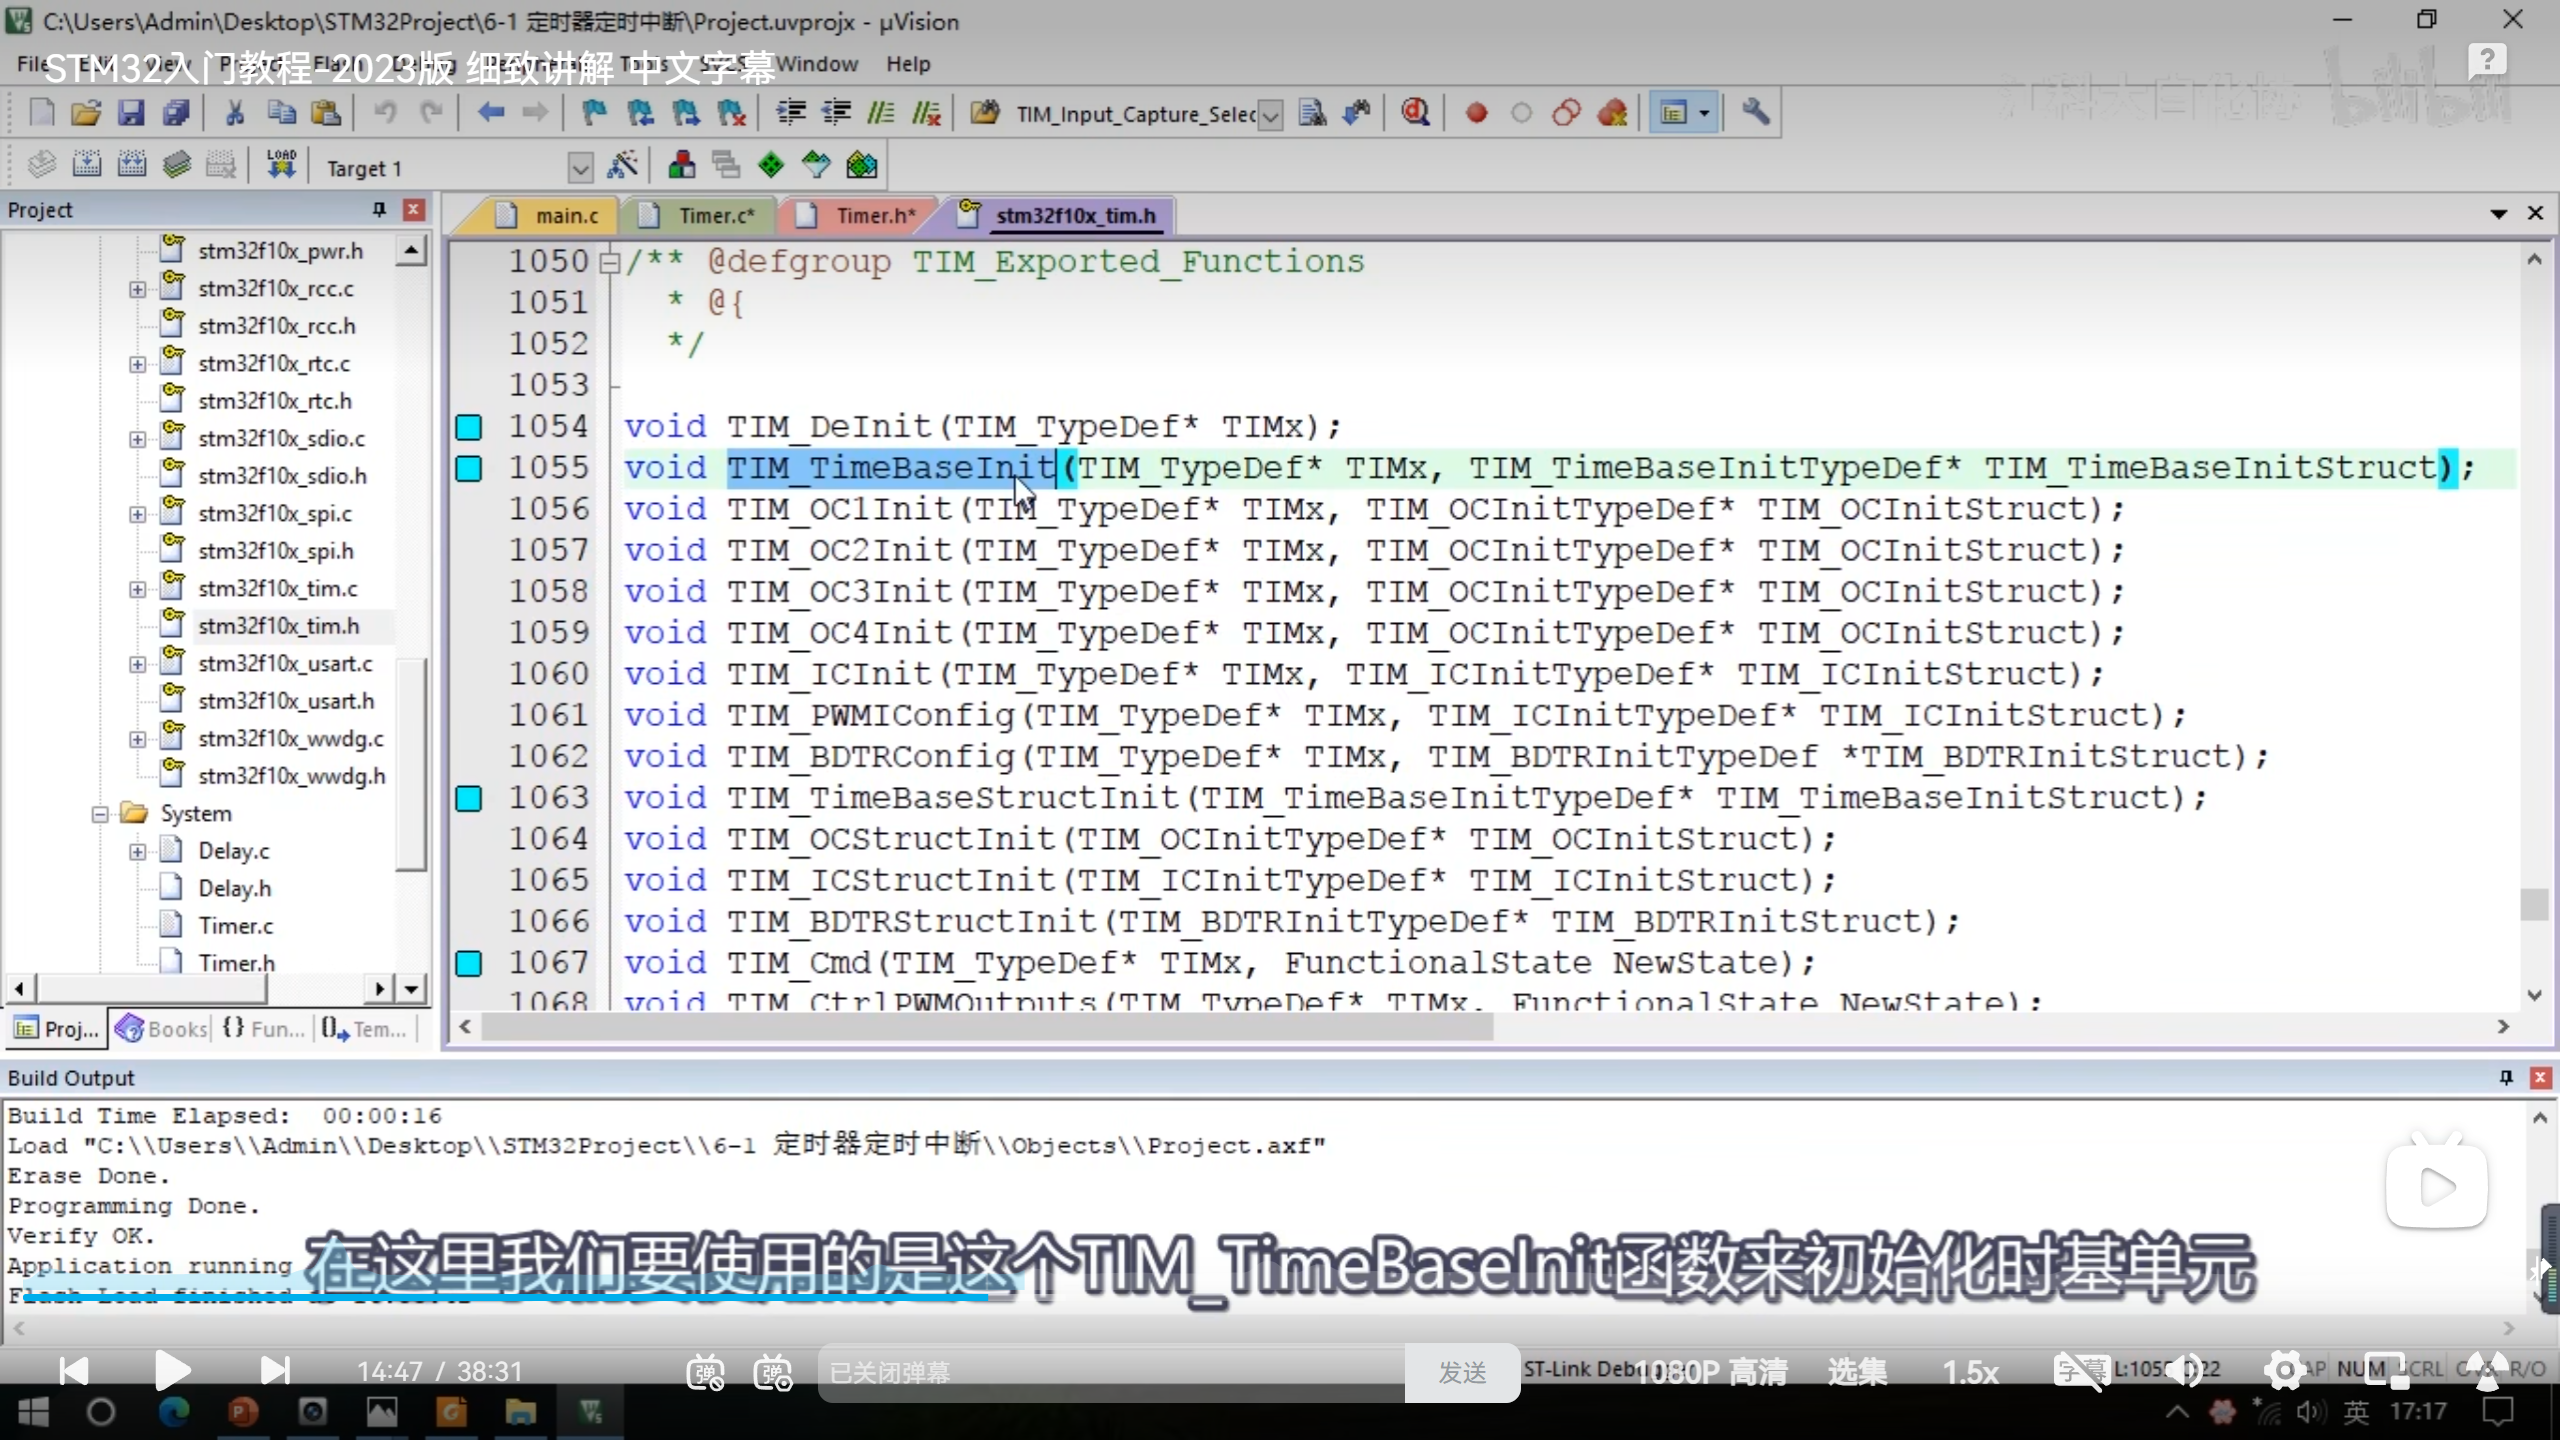Open the Help menu
This screenshot has height=1440, width=2560.
(x=907, y=64)
